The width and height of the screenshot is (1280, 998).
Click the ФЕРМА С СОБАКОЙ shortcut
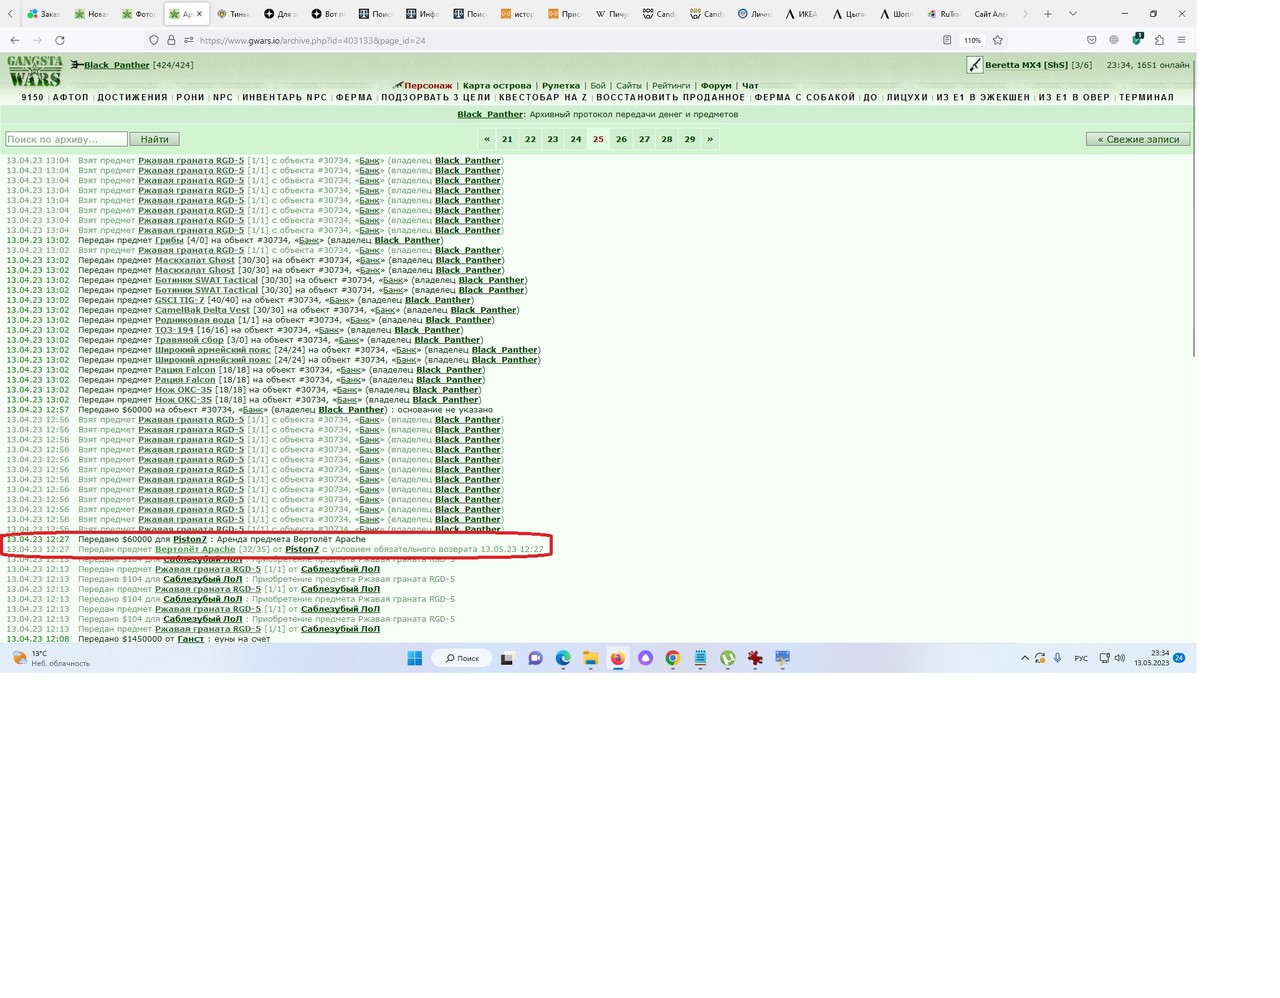pyautogui.click(x=805, y=97)
